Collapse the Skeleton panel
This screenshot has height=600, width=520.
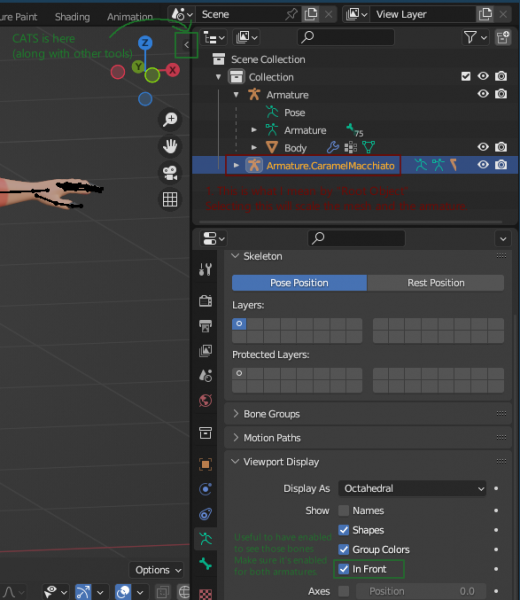[x=235, y=256]
